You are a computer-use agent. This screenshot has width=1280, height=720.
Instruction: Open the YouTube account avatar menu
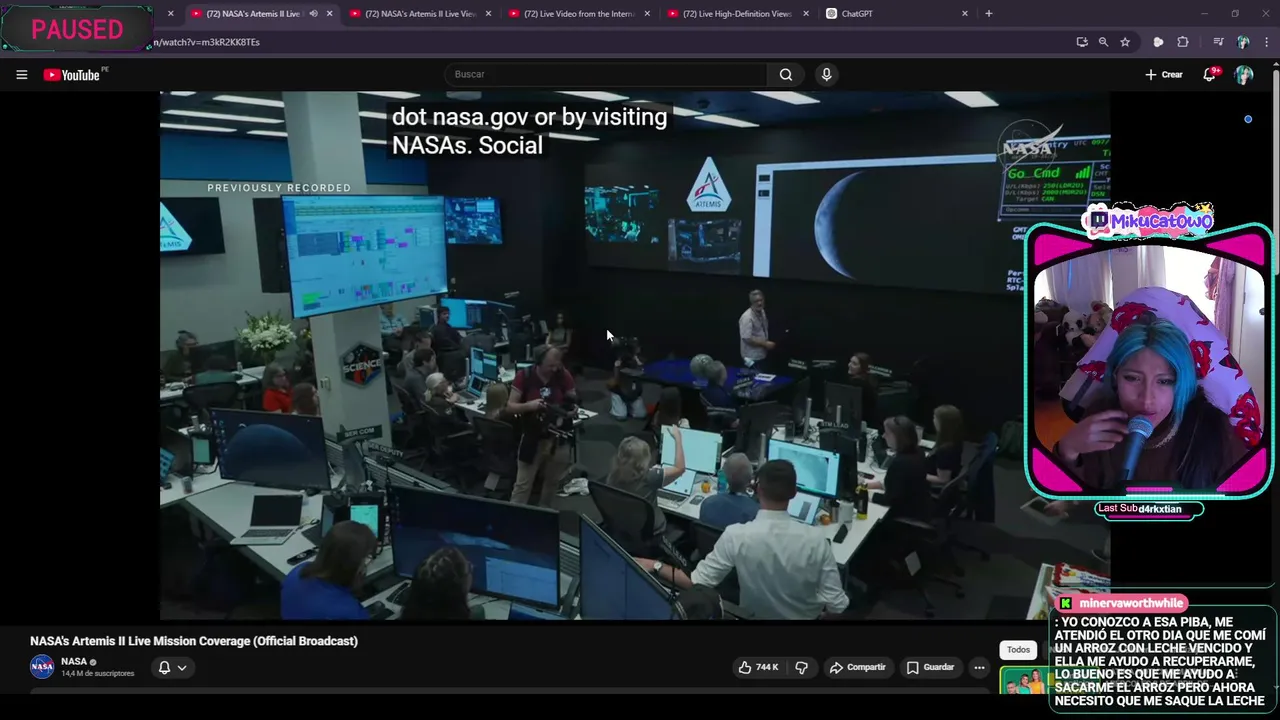[x=1244, y=75]
